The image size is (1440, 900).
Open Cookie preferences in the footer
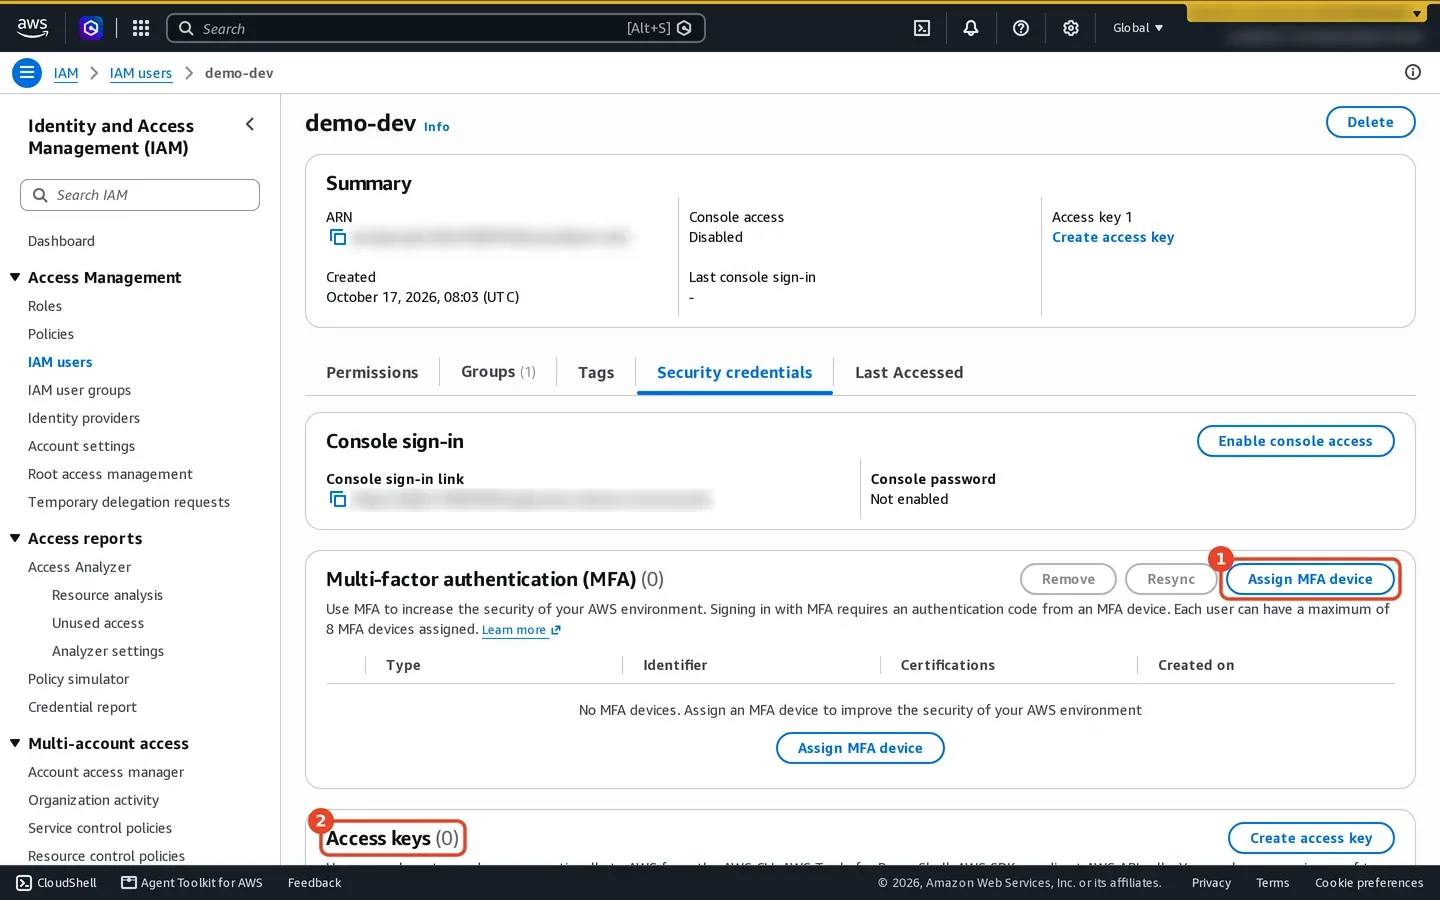click(1369, 883)
